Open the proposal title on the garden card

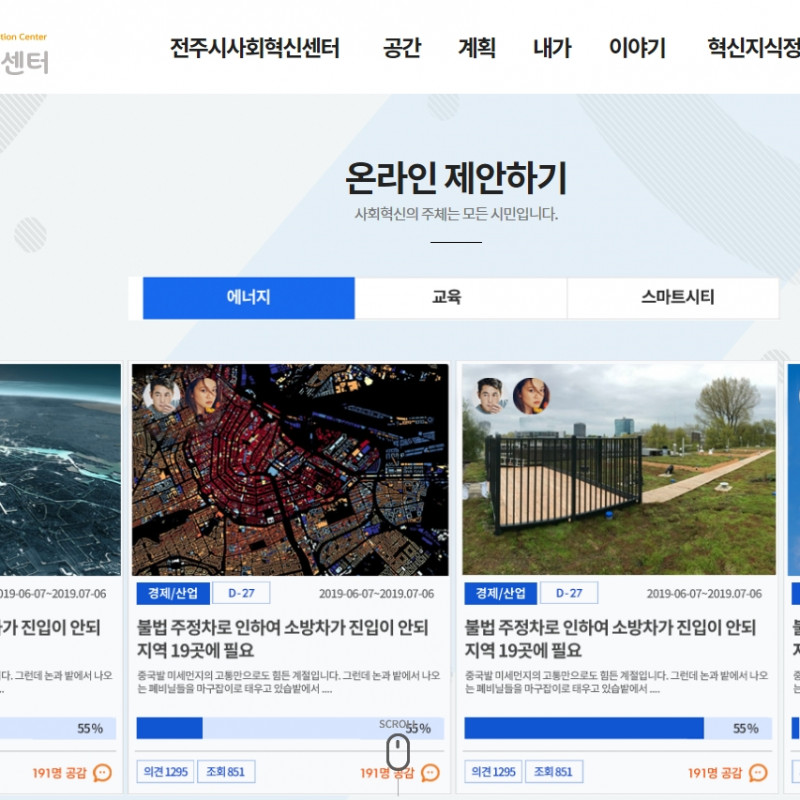tap(610, 638)
